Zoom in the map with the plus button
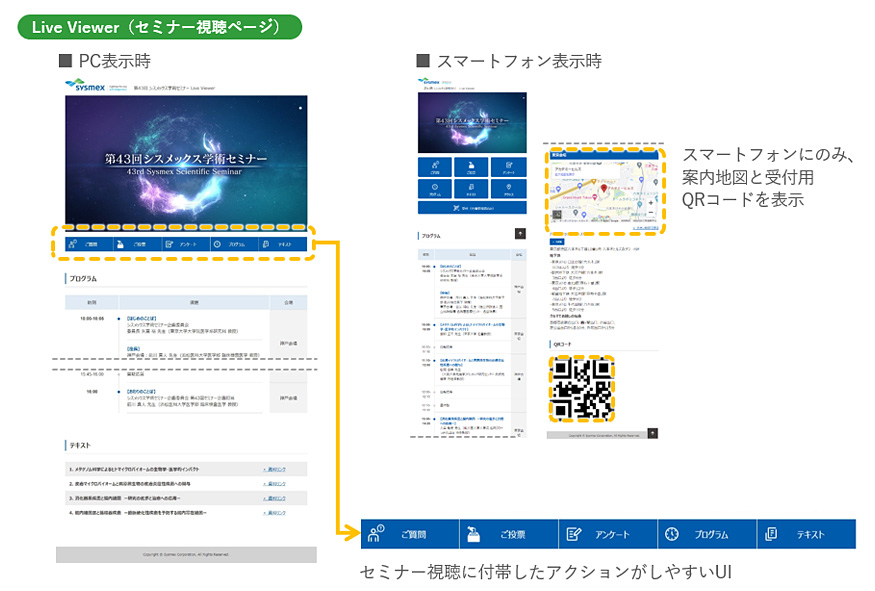The width and height of the screenshot is (875, 591). pyautogui.click(x=651, y=204)
